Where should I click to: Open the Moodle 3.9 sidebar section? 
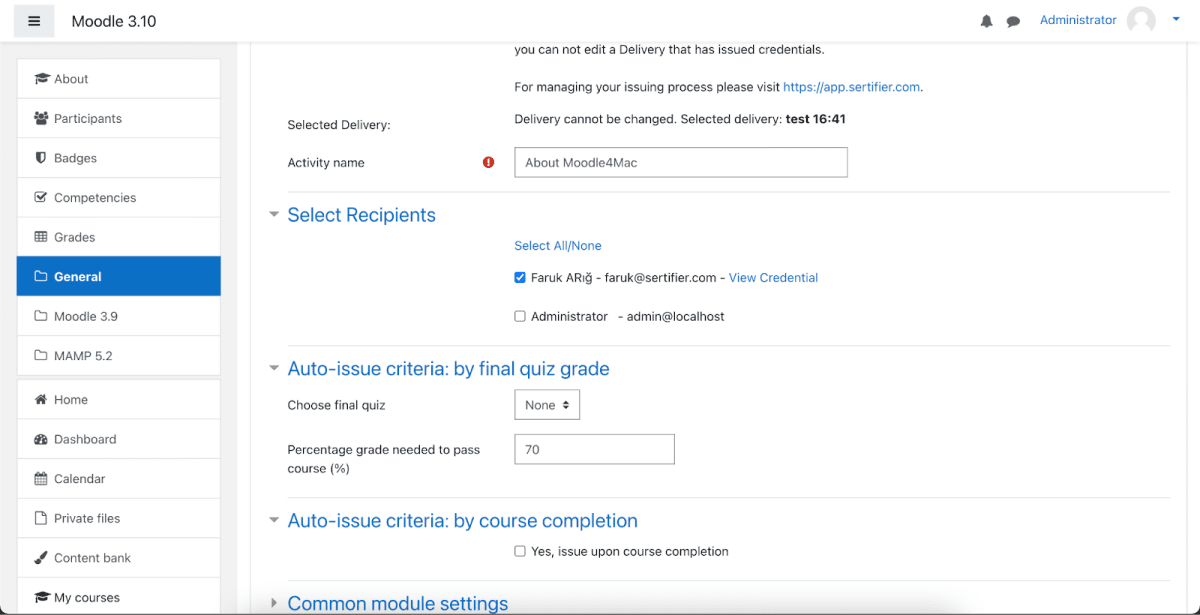click(x=86, y=316)
